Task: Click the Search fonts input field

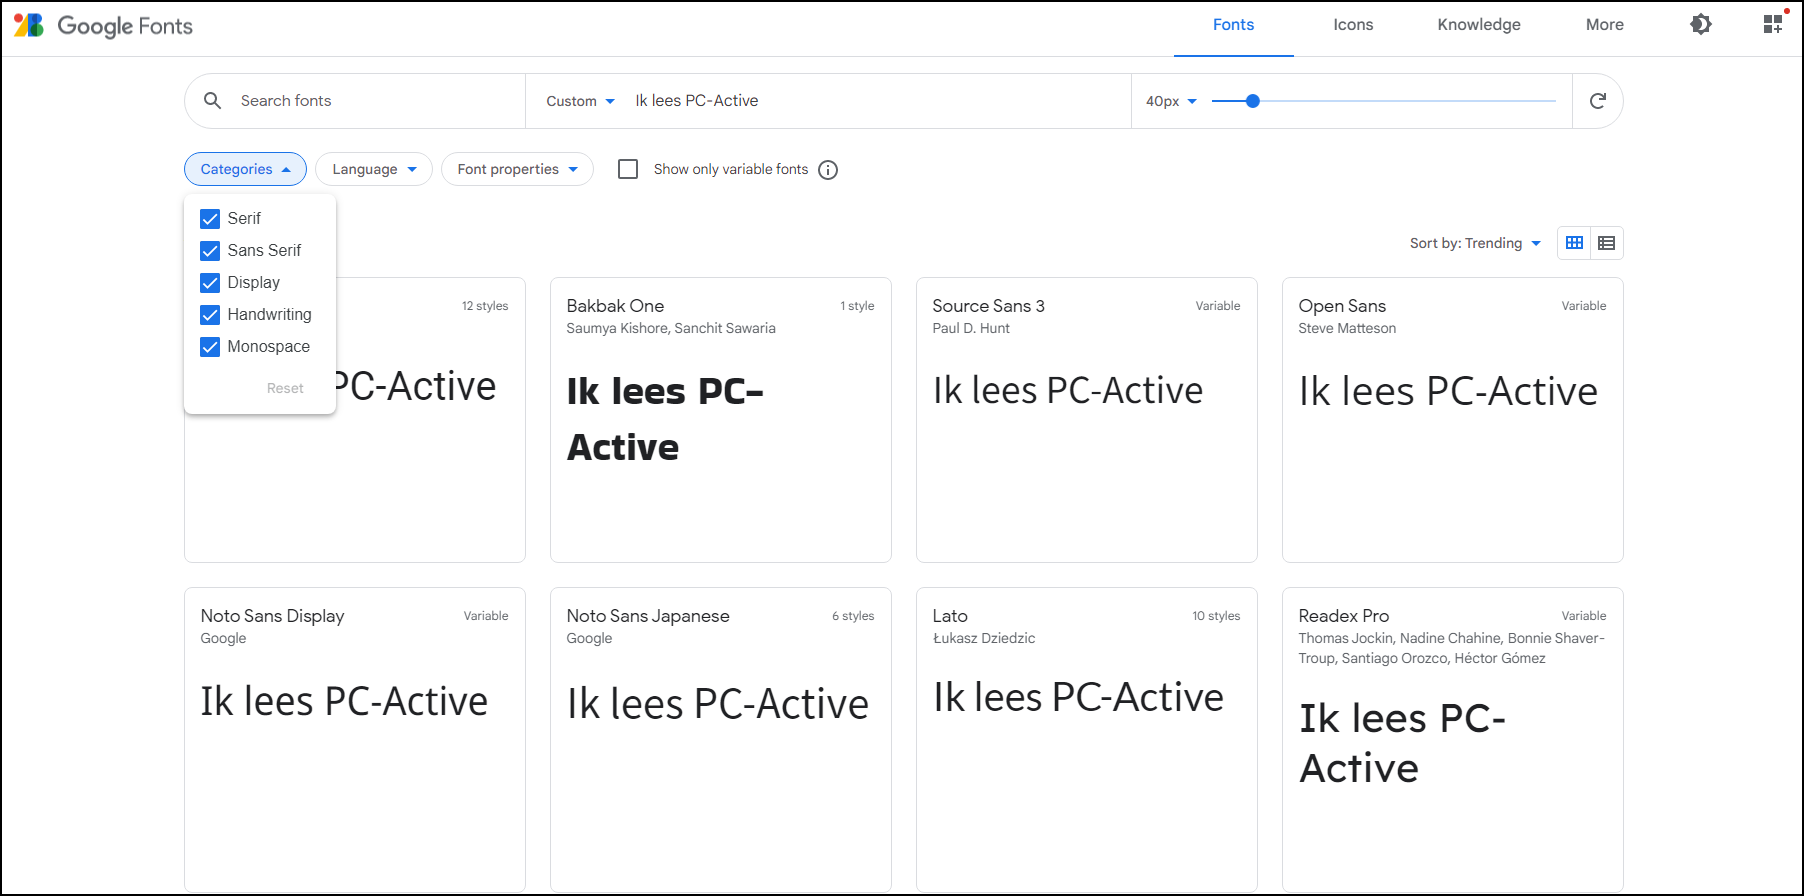Action: point(375,101)
